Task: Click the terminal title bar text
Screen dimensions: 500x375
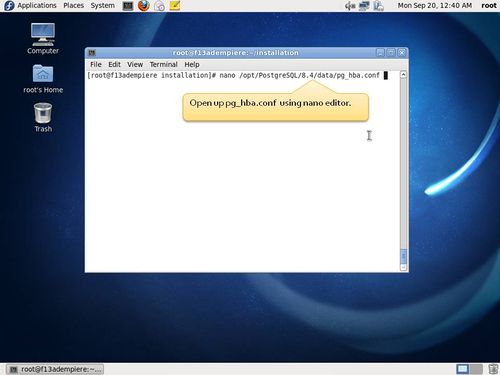Action: (235, 53)
